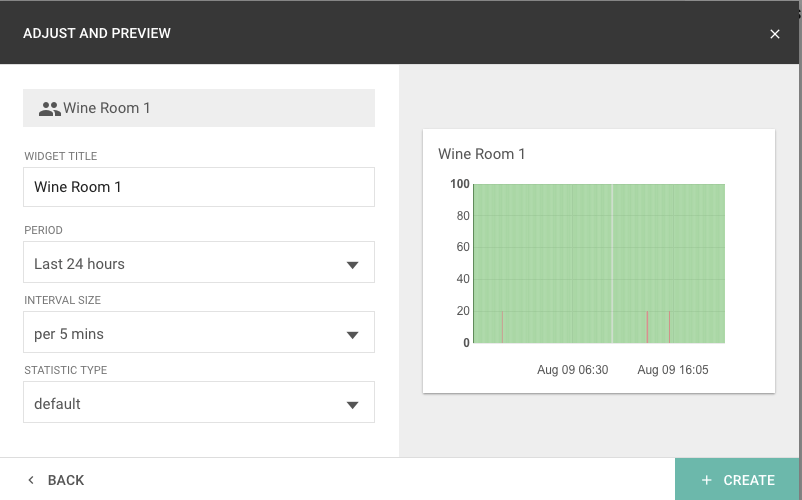
Task: Click the plus icon on the Create button
Action: click(x=707, y=480)
